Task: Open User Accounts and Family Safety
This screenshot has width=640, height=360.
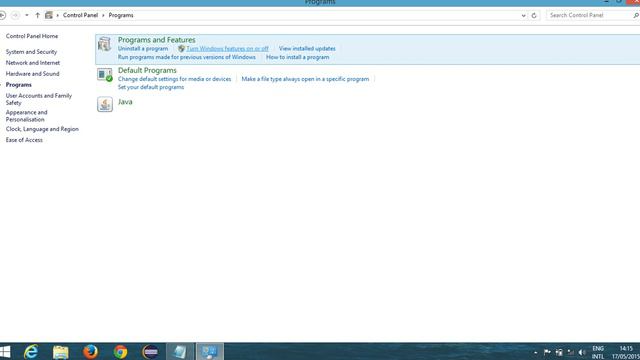Action: pos(39,99)
